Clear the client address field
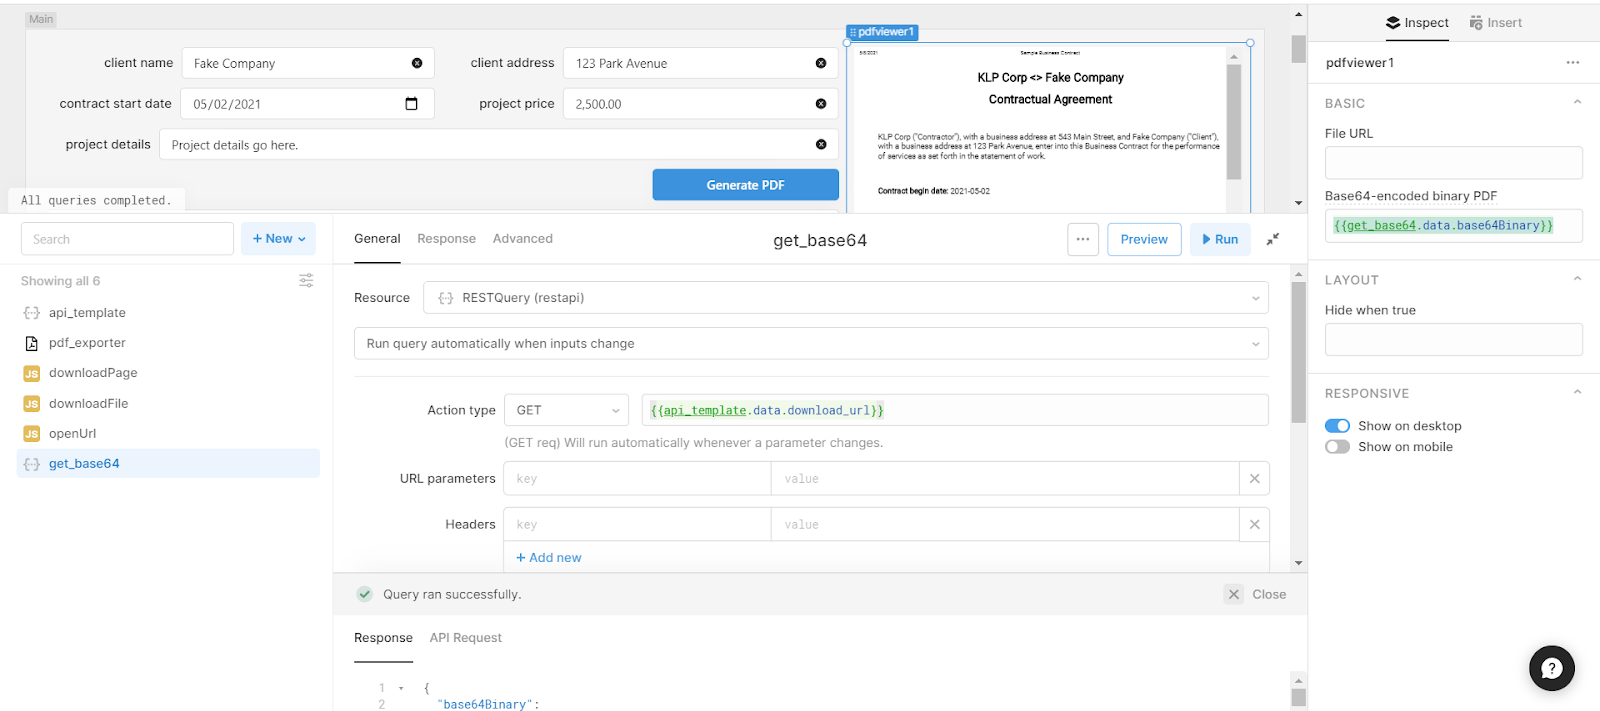This screenshot has width=1600, height=711. click(x=821, y=63)
